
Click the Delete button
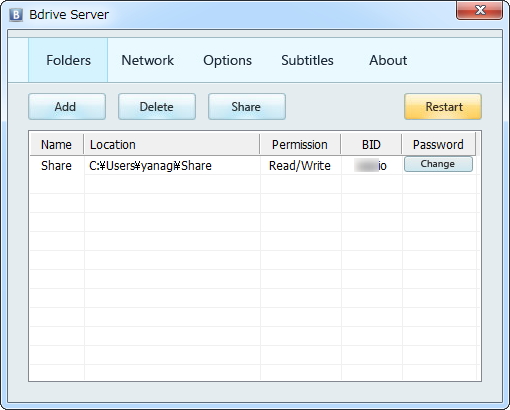pyautogui.click(x=157, y=107)
